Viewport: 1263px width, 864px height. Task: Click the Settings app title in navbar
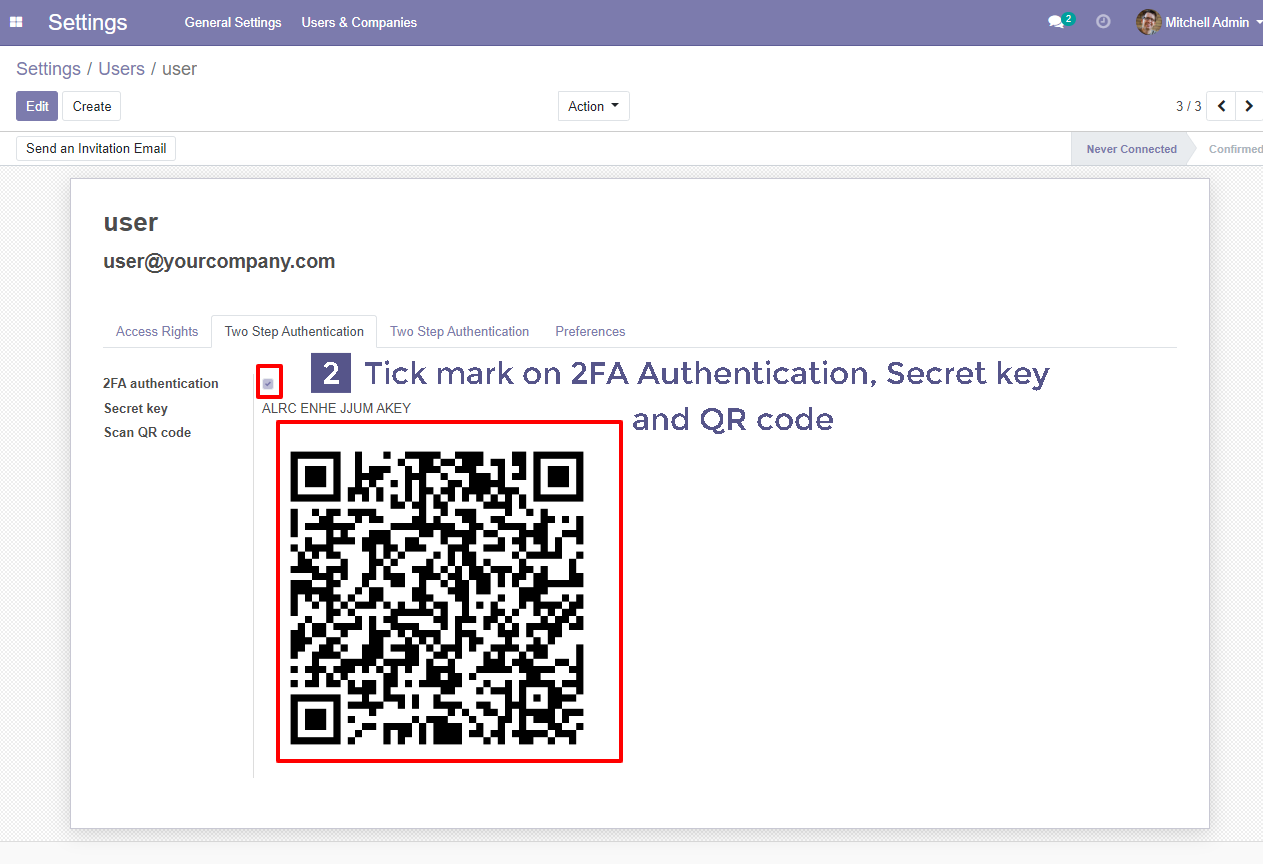88,22
